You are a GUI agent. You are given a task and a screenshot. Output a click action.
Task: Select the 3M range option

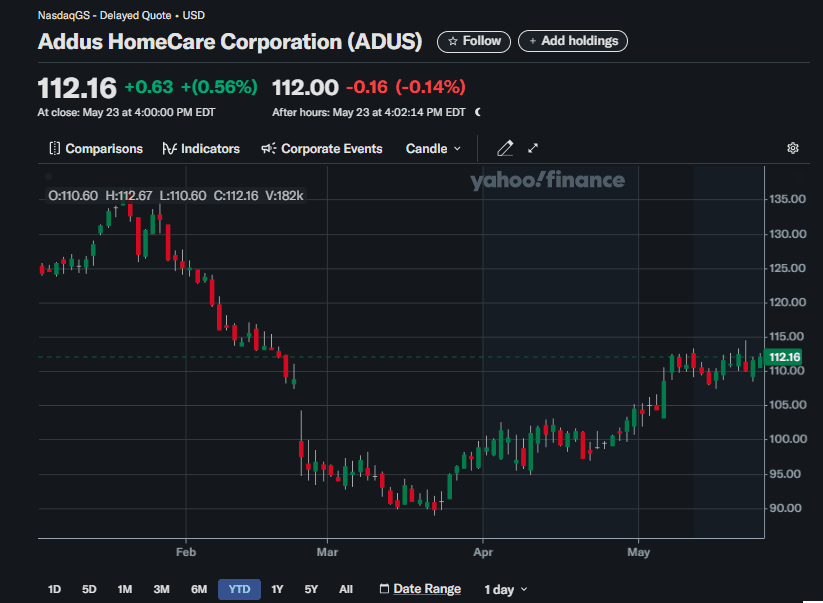point(161,589)
